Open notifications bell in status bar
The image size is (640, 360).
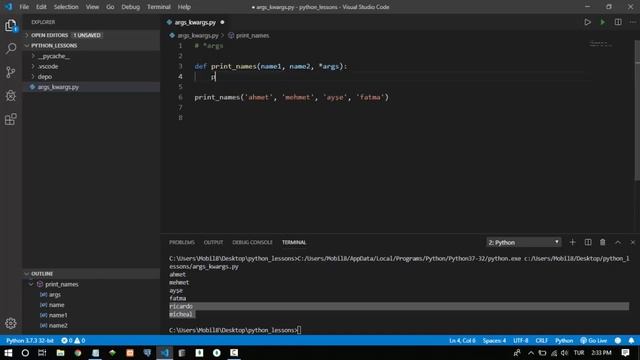pos(631,340)
